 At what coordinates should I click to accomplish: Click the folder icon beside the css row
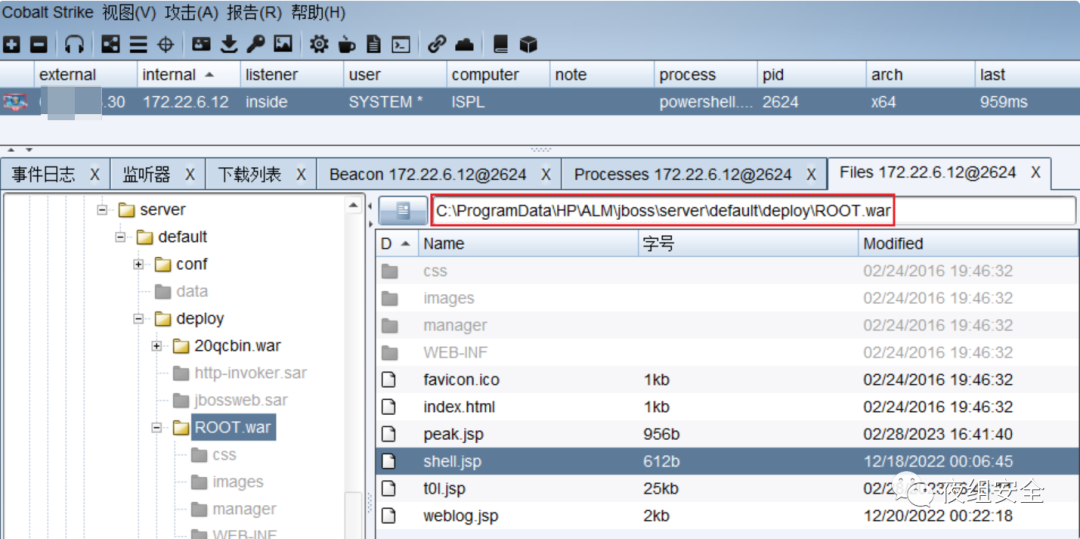[390, 271]
